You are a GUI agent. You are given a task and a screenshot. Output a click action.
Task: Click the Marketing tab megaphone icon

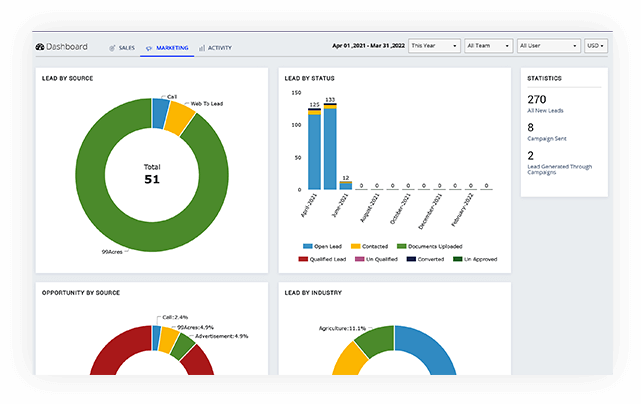[x=149, y=48]
